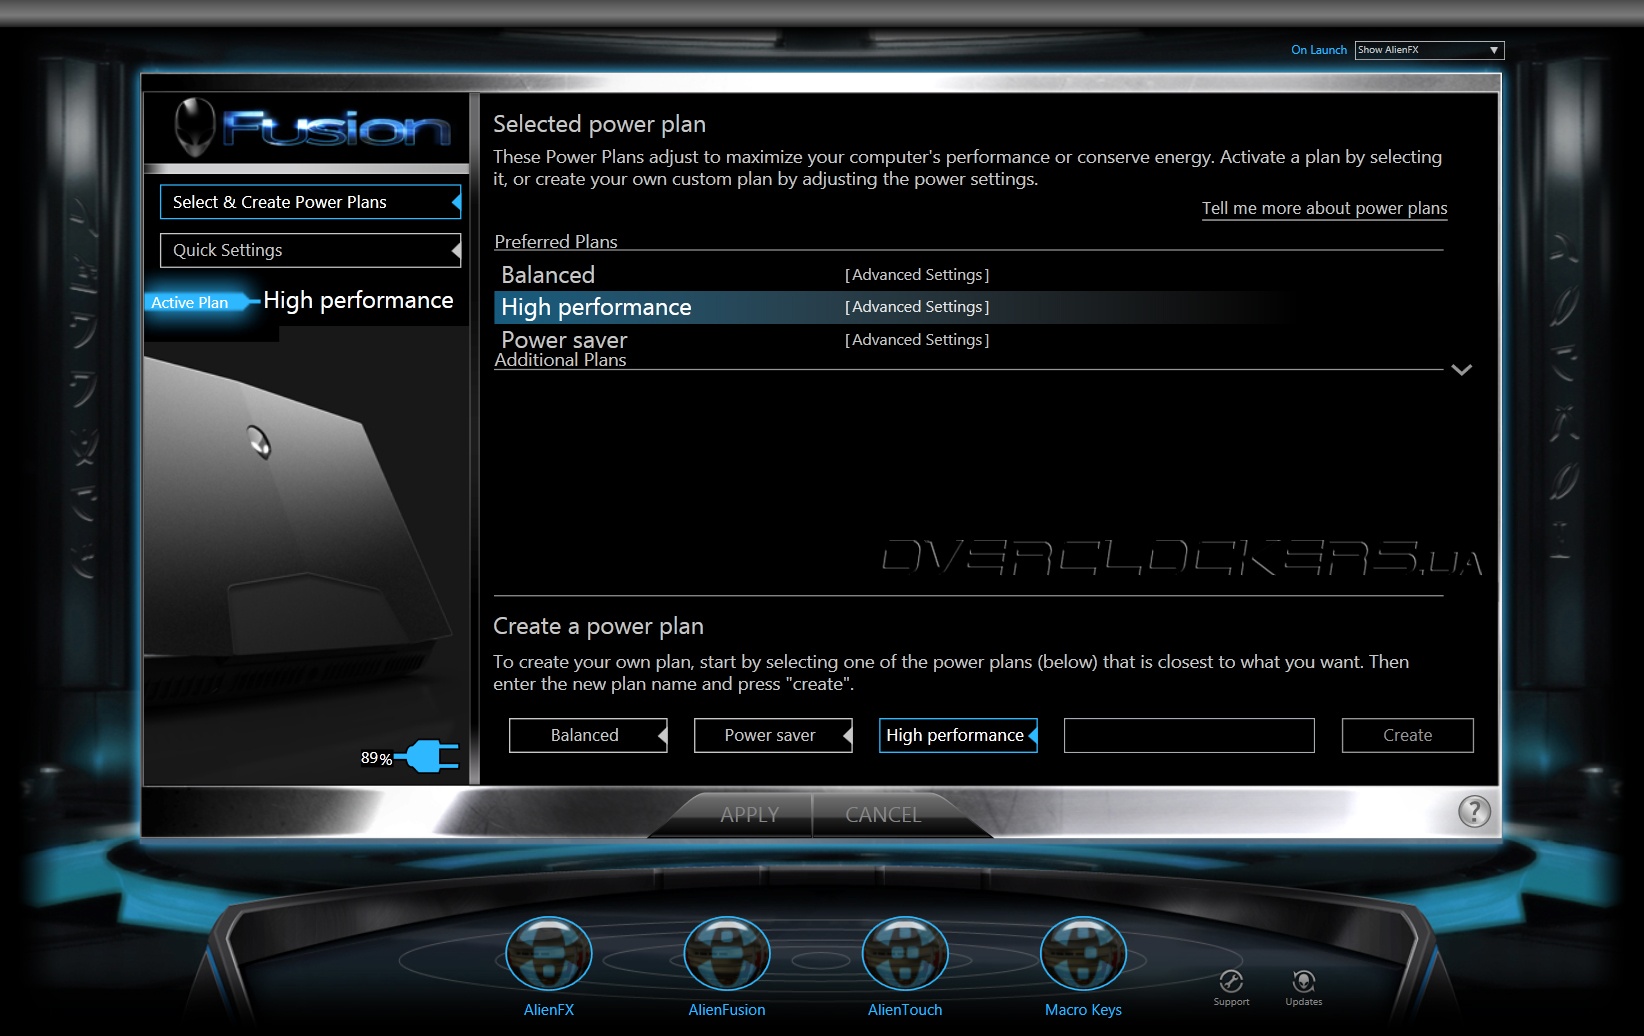The height and width of the screenshot is (1036, 1644).
Task: Choose High performance as the base plan template
Action: [958, 735]
